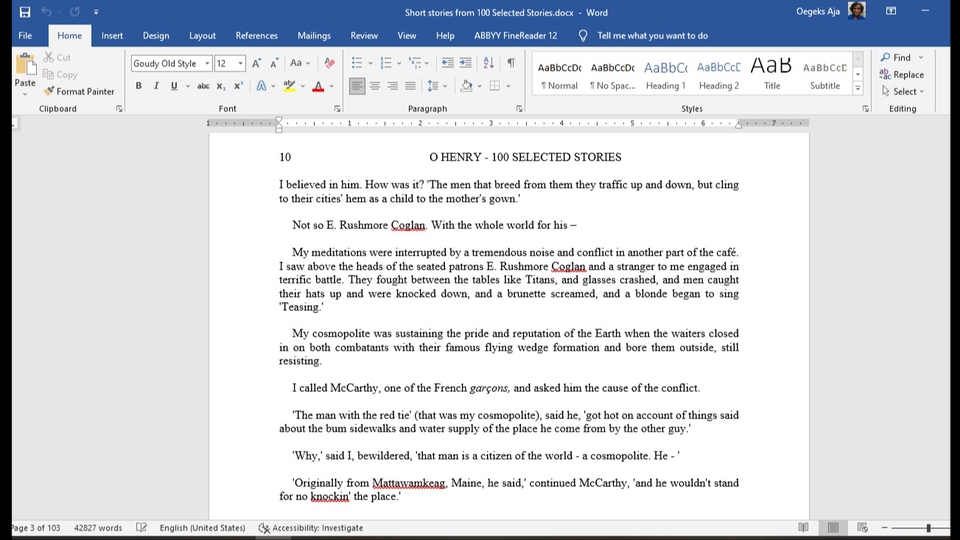
Task: Decrease font size with the smaller A
Action: tap(274, 63)
